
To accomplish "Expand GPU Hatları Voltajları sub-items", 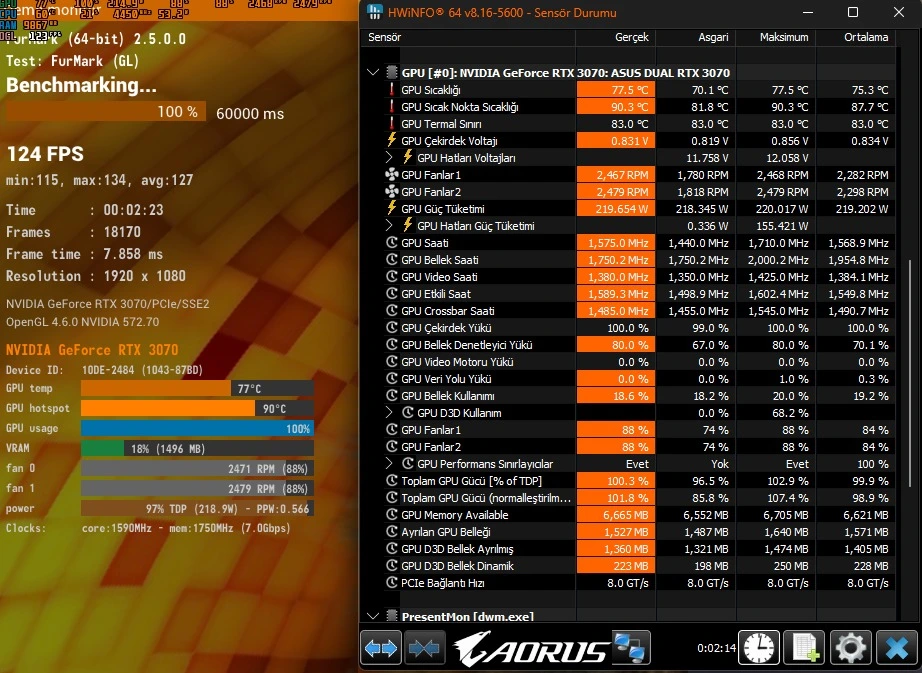I will click(389, 157).
